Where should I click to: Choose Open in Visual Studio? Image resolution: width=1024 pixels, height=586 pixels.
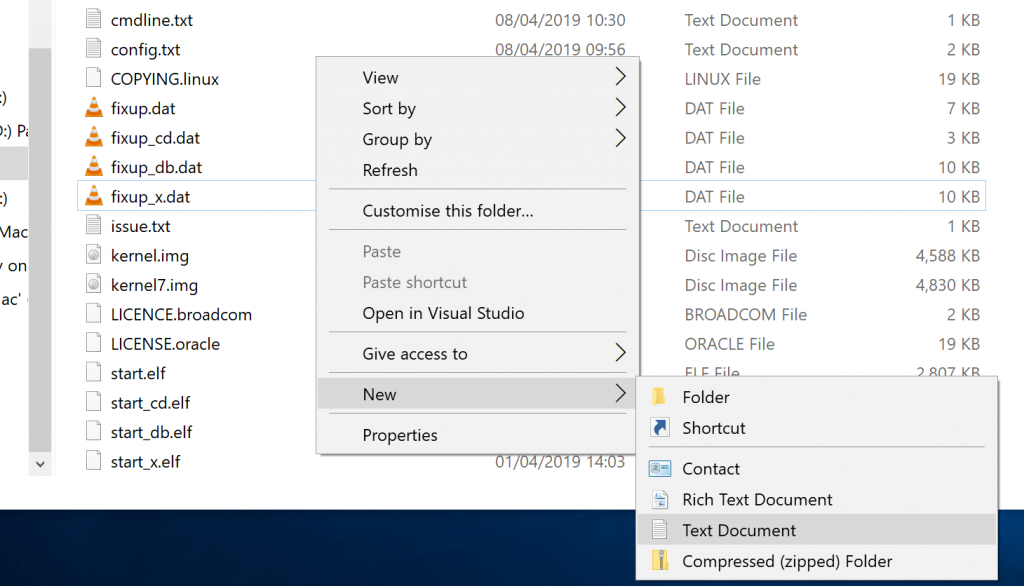pyautogui.click(x=443, y=313)
